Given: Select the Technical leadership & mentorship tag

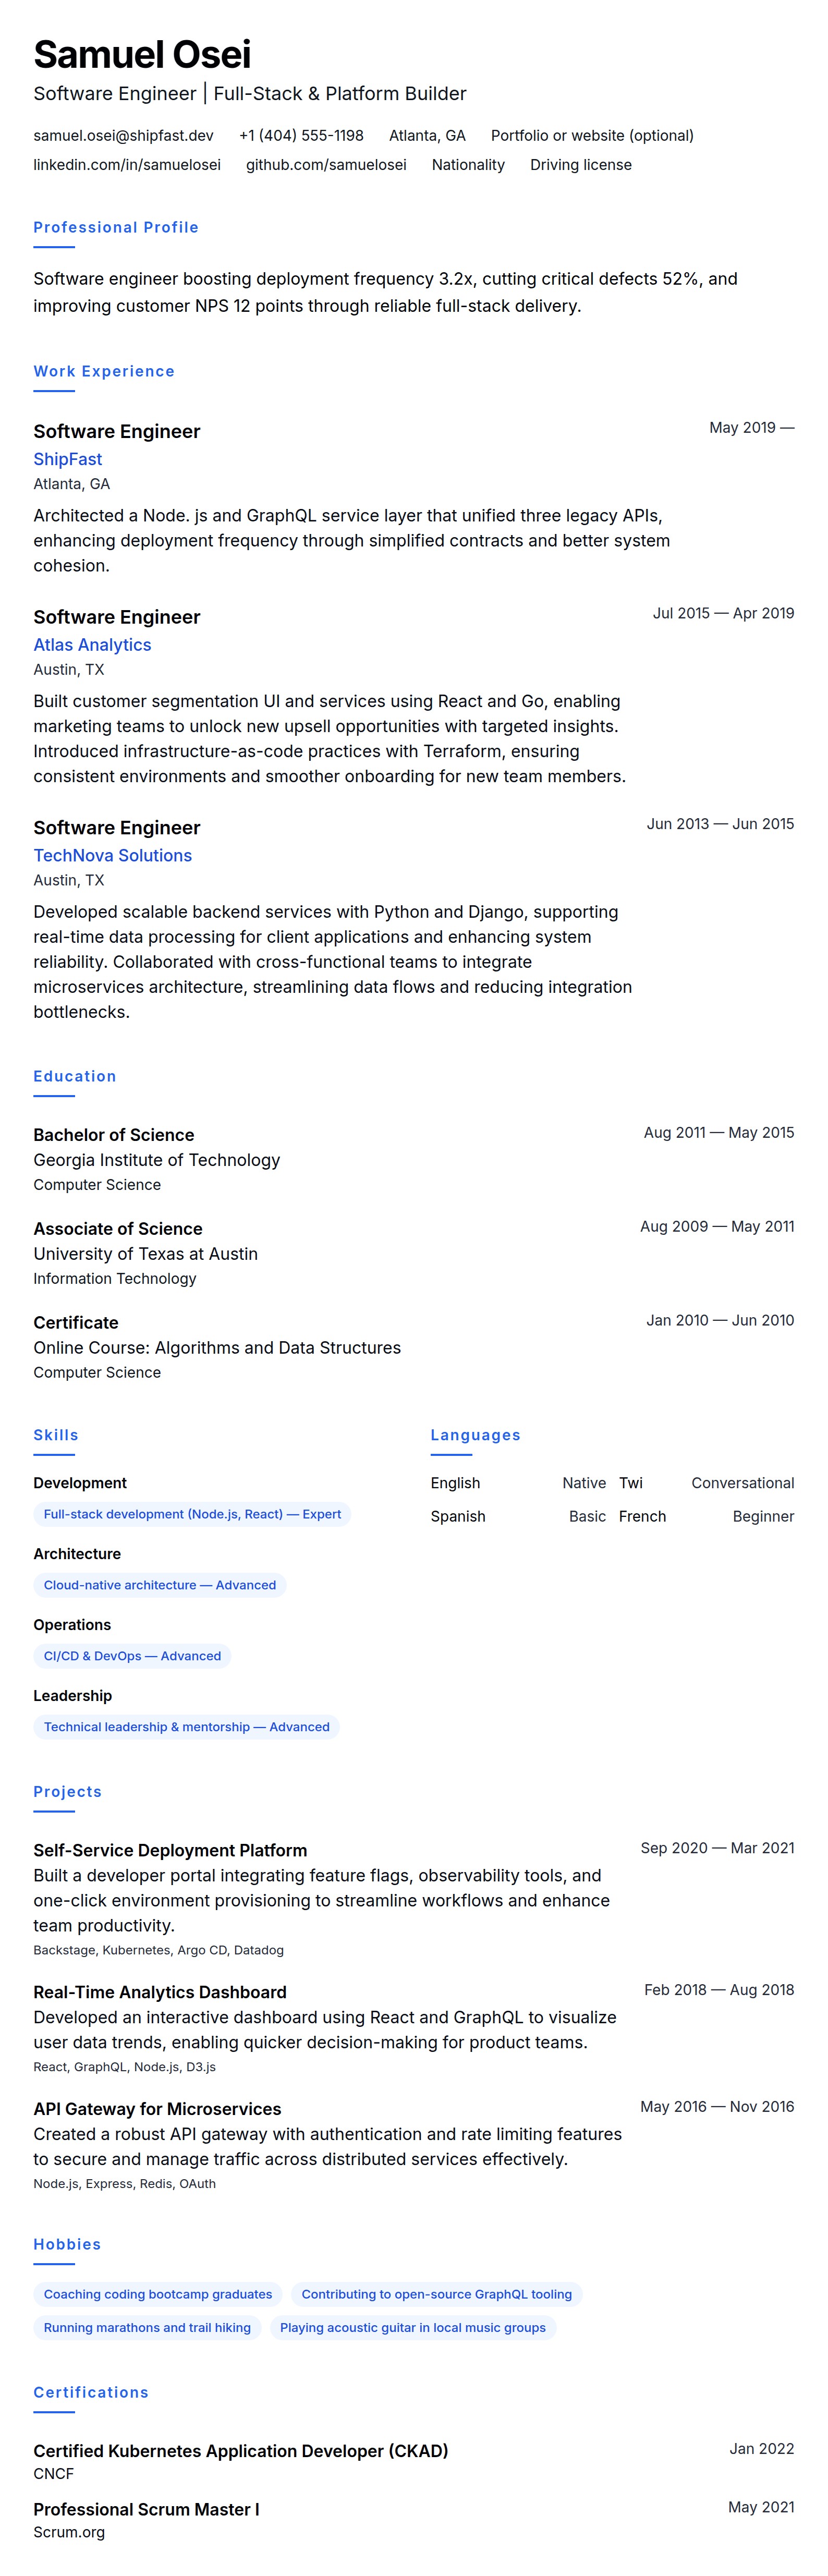Looking at the screenshot, I should point(186,1727).
